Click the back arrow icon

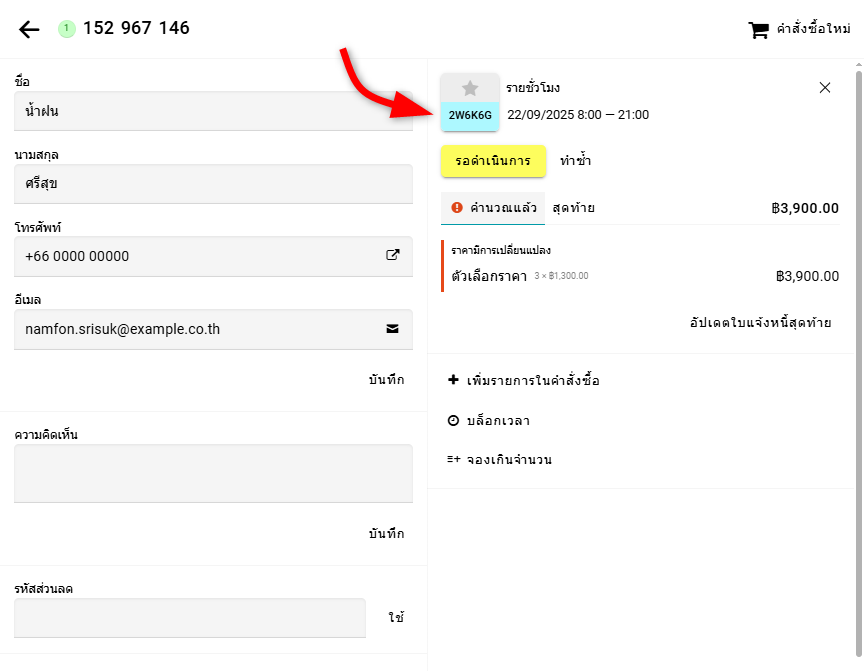[x=29, y=29]
